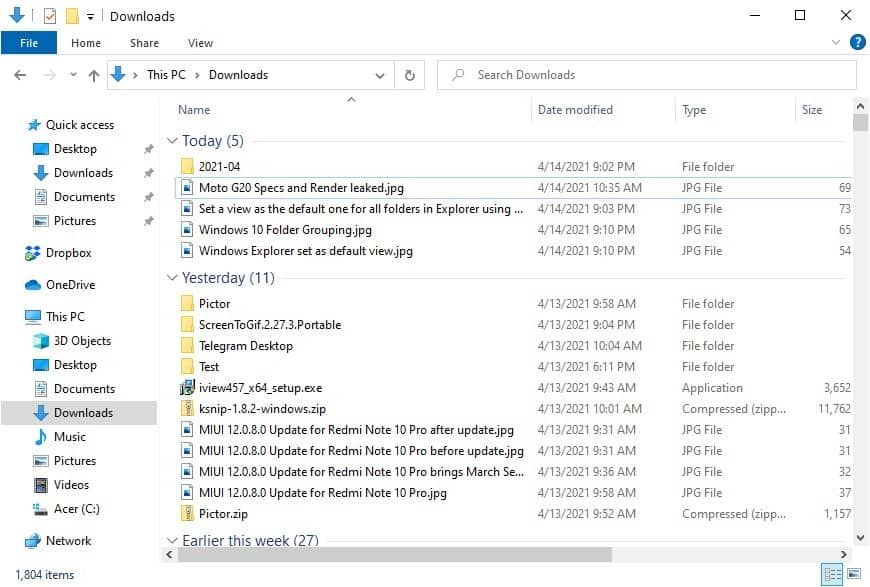
Task: Click the vertical scrollbar up arrow
Action: [x=860, y=106]
